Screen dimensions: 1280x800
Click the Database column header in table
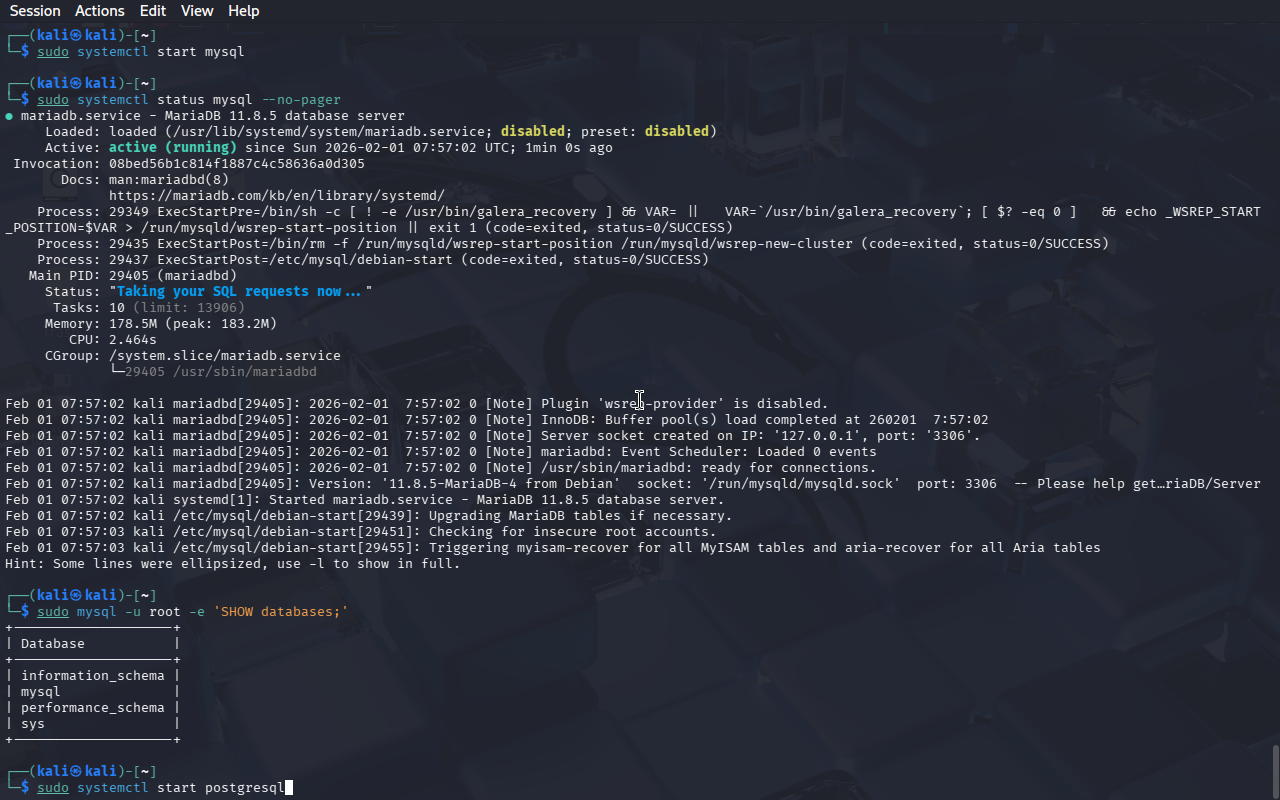click(53, 644)
